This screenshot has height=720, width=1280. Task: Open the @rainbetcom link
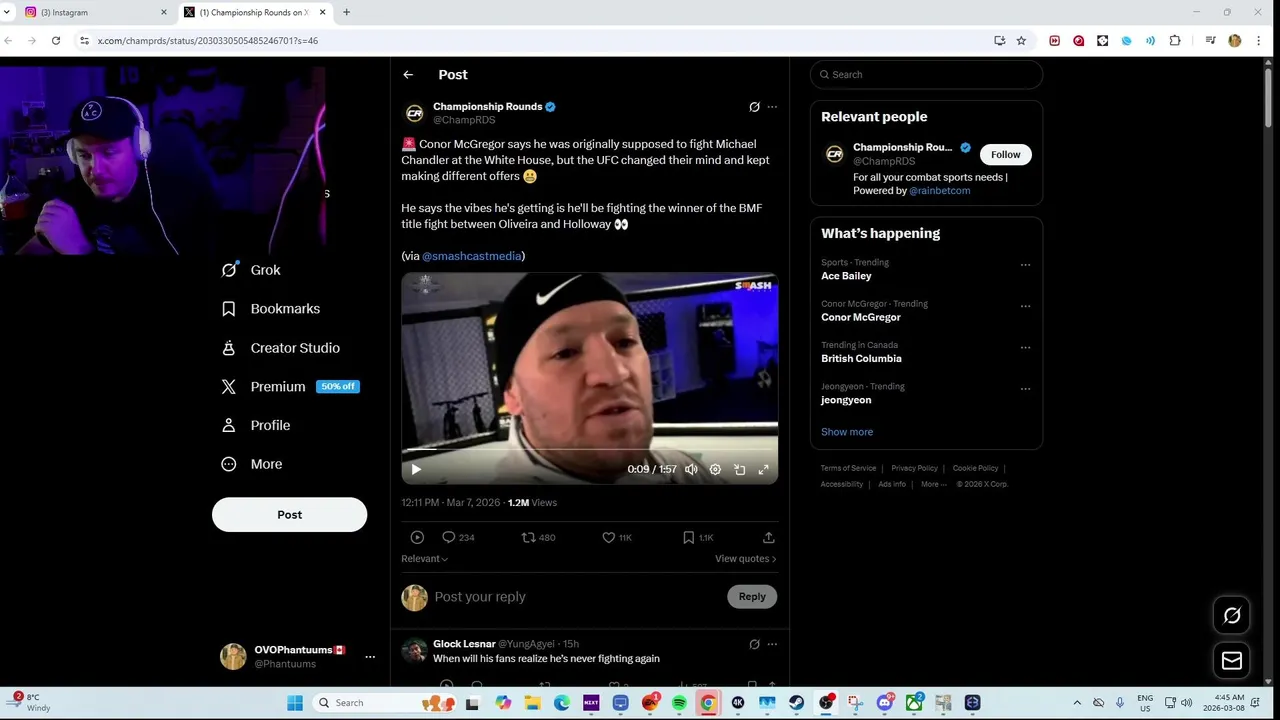click(x=939, y=191)
